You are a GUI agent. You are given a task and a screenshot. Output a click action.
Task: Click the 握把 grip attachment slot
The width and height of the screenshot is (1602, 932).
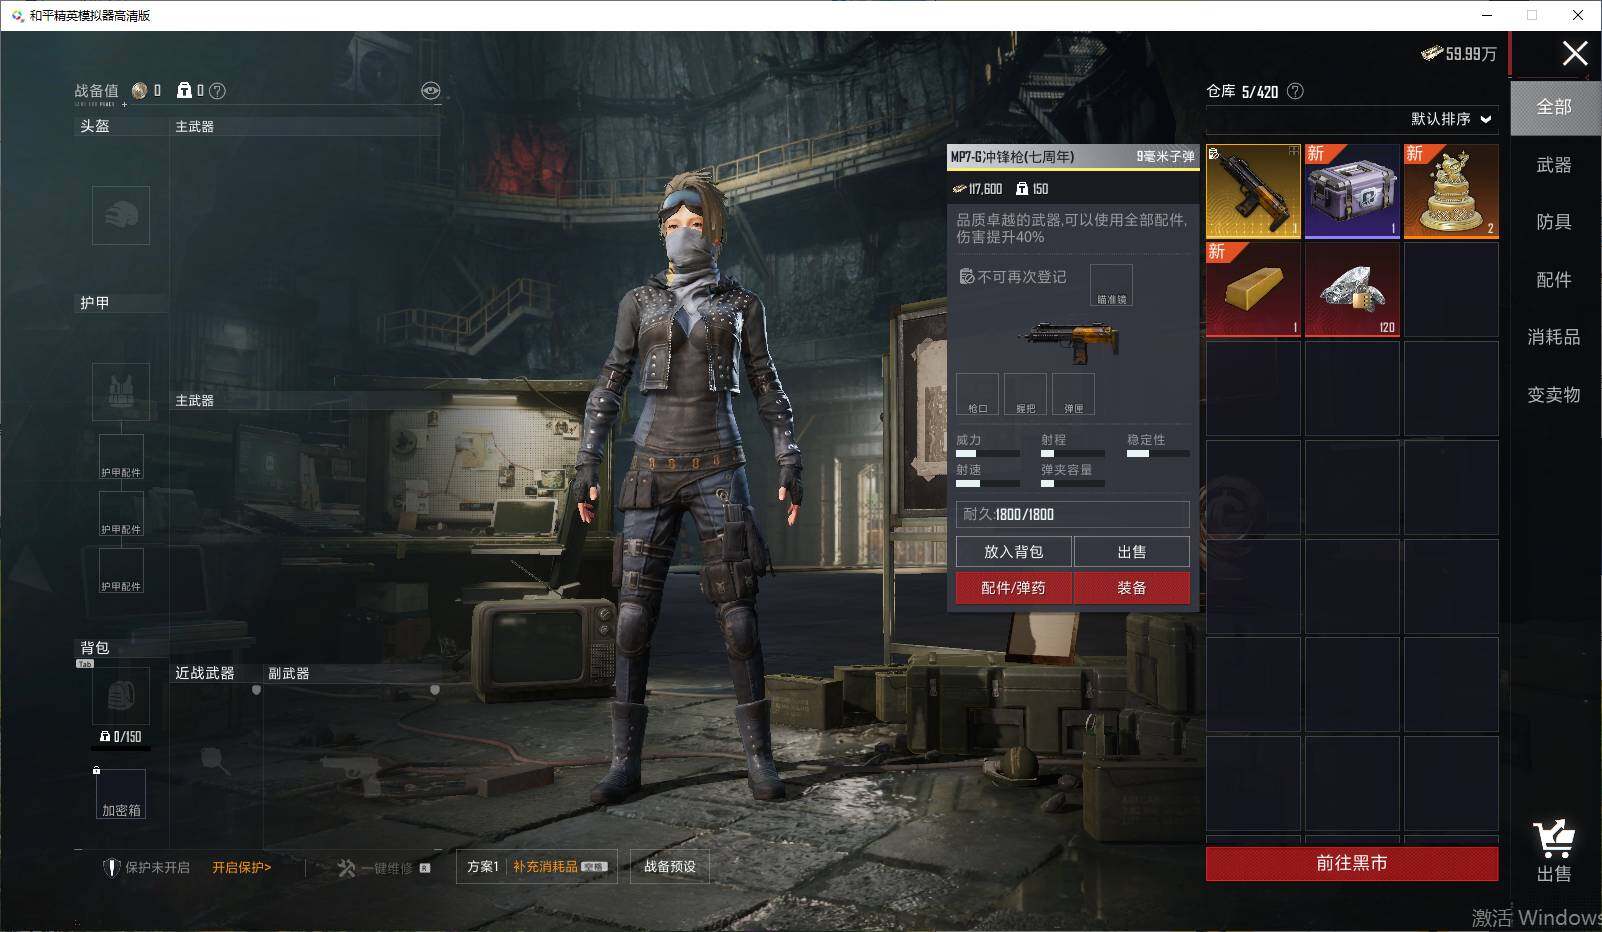1025,394
